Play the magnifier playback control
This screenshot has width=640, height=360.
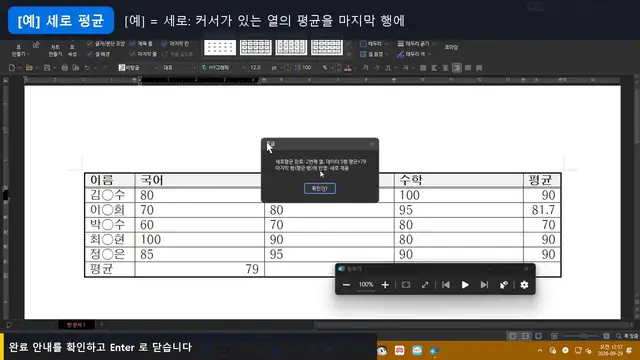pos(465,285)
